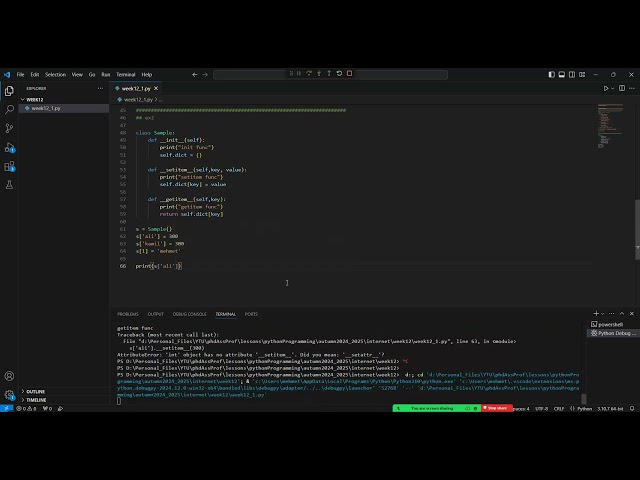Click the go forward arrow
640x480 pixels.
click(x=205, y=74)
